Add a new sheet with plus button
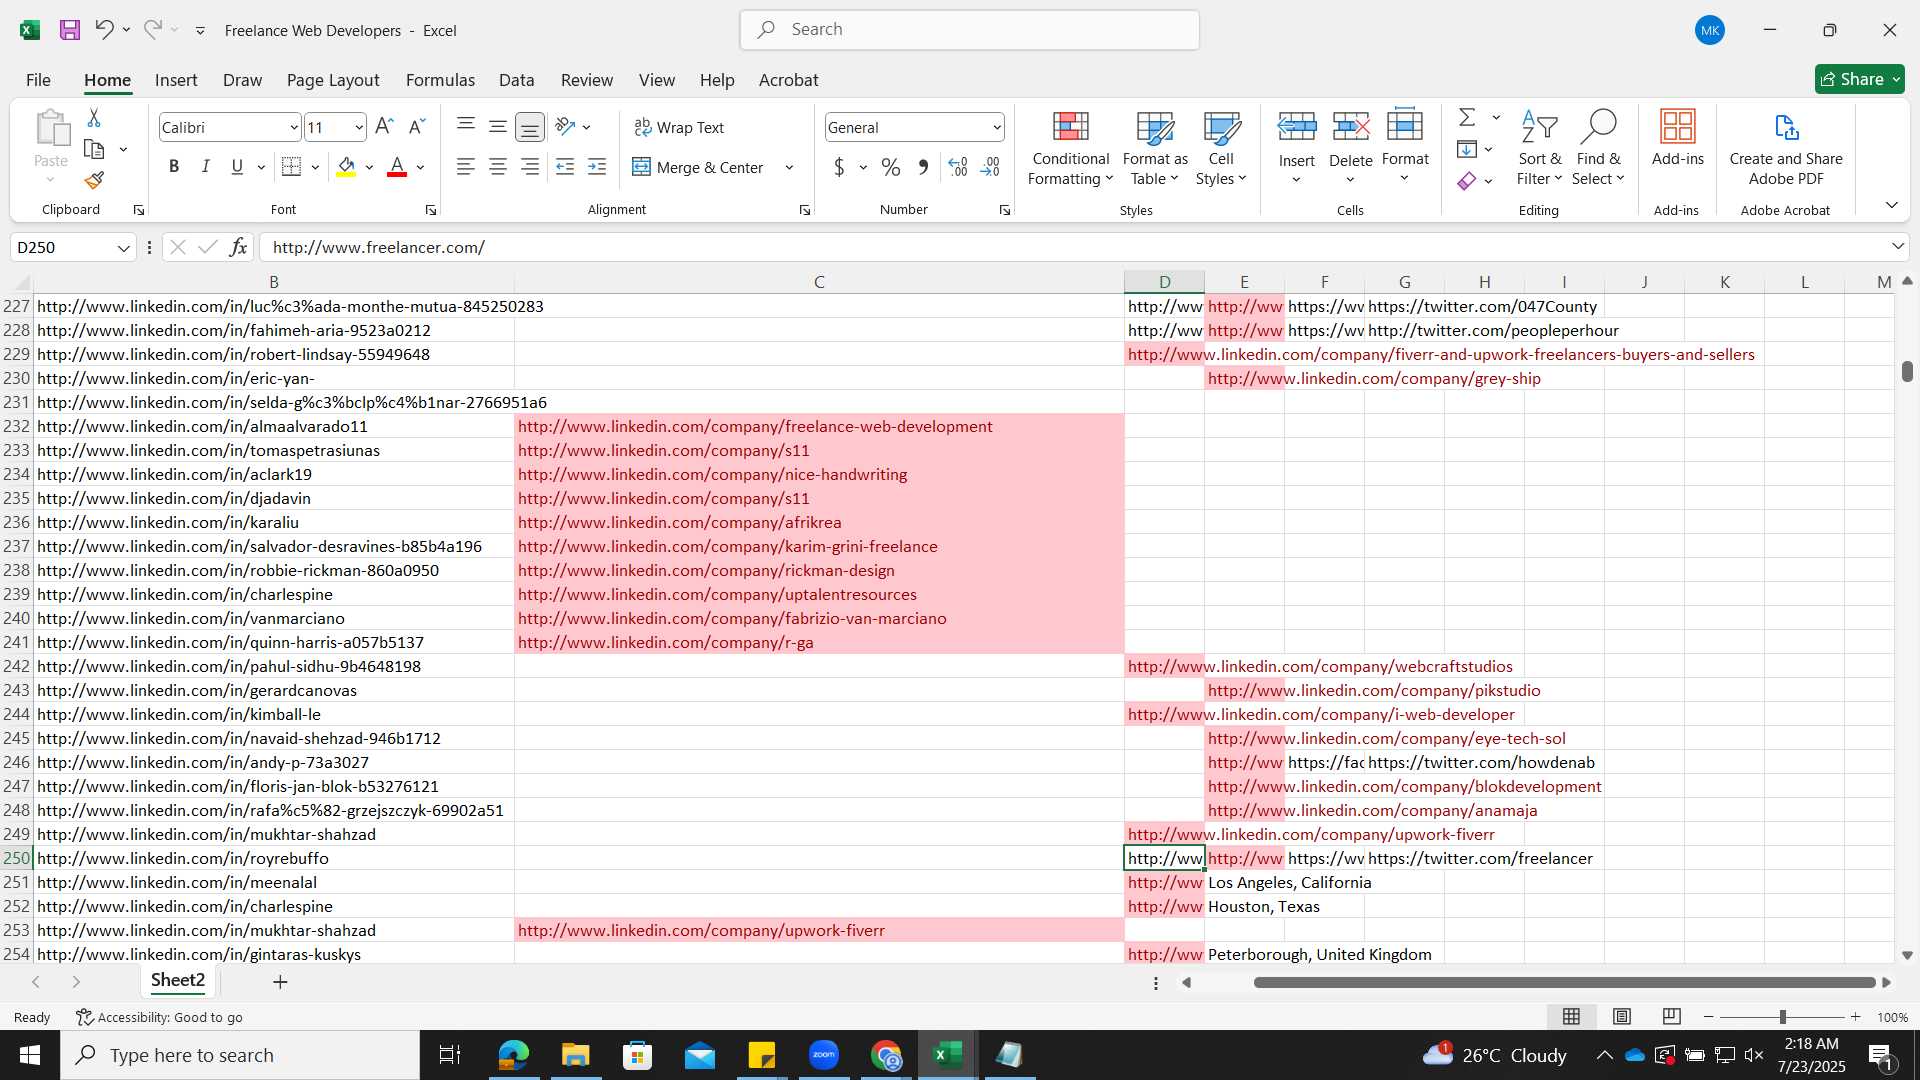 pos(280,982)
